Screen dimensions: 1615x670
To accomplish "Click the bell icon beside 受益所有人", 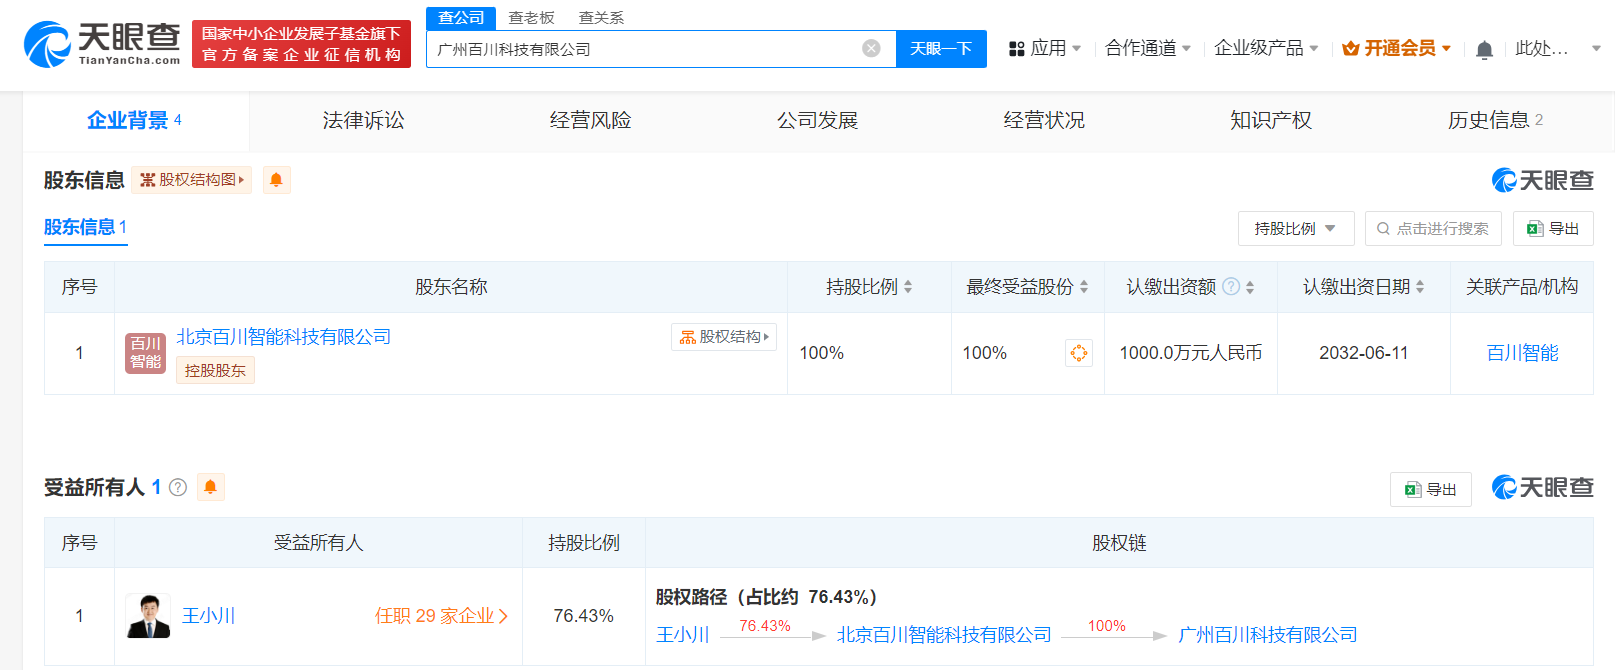I will tap(210, 487).
